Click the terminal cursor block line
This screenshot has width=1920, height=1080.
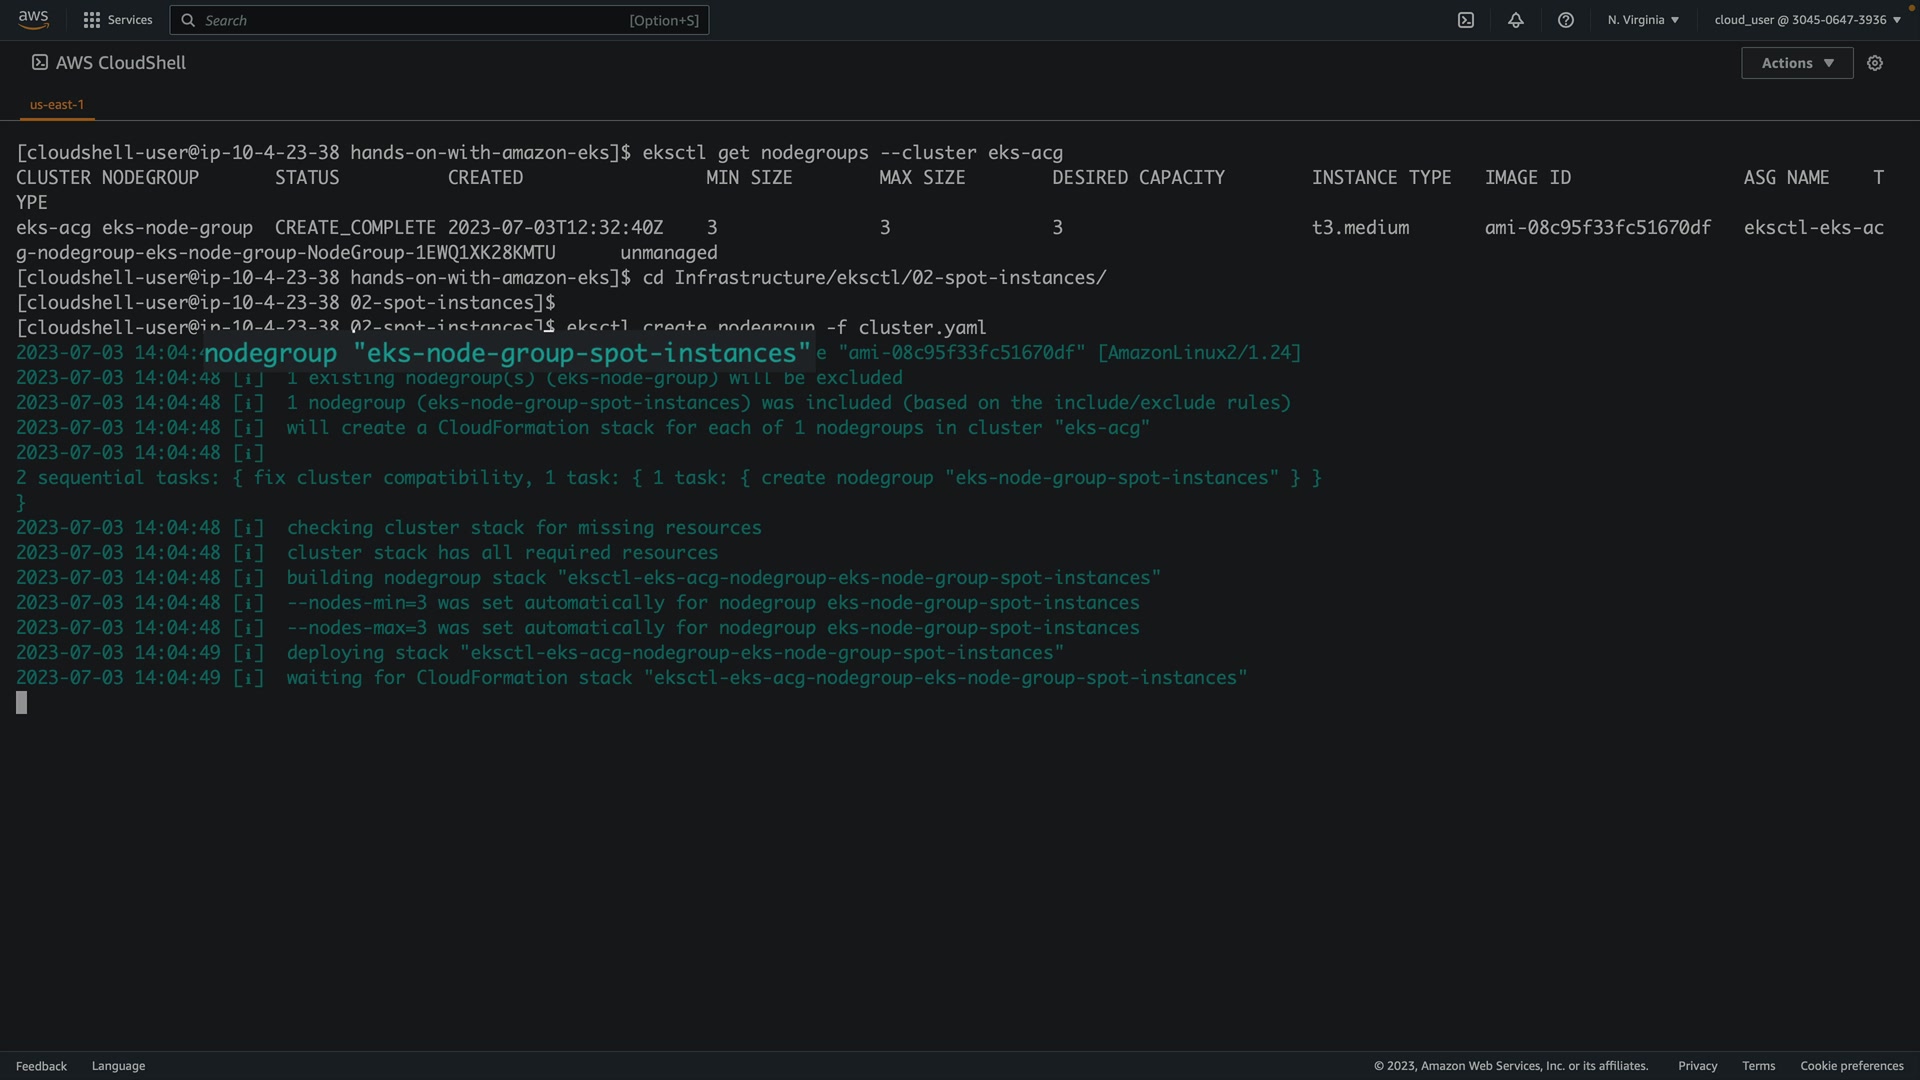coord(22,703)
